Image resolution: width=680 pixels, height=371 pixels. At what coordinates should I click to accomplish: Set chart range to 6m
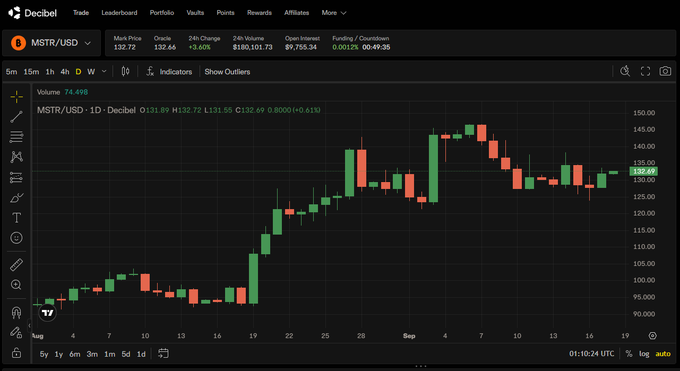click(75, 354)
